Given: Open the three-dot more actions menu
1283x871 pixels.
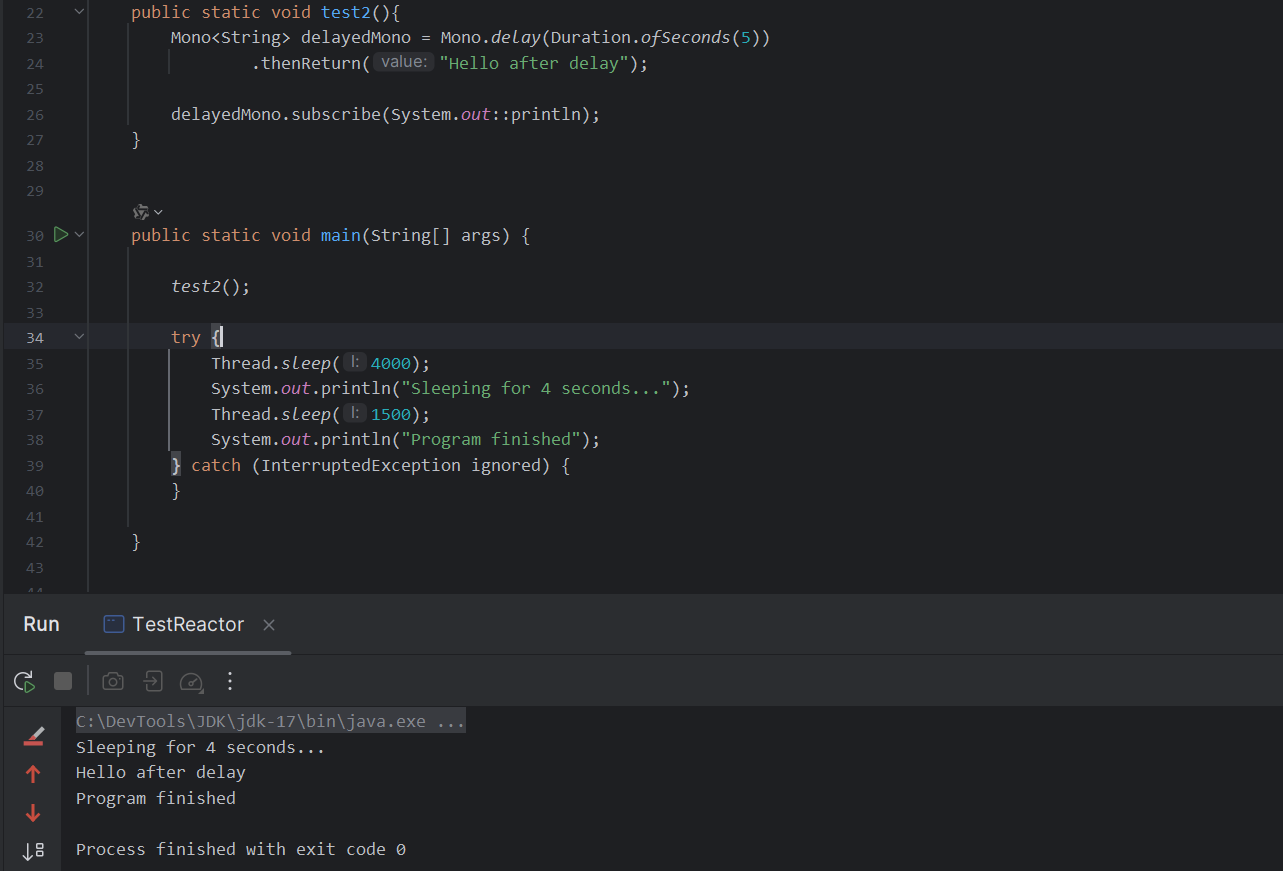Looking at the screenshot, I should (x=230, y=681).
